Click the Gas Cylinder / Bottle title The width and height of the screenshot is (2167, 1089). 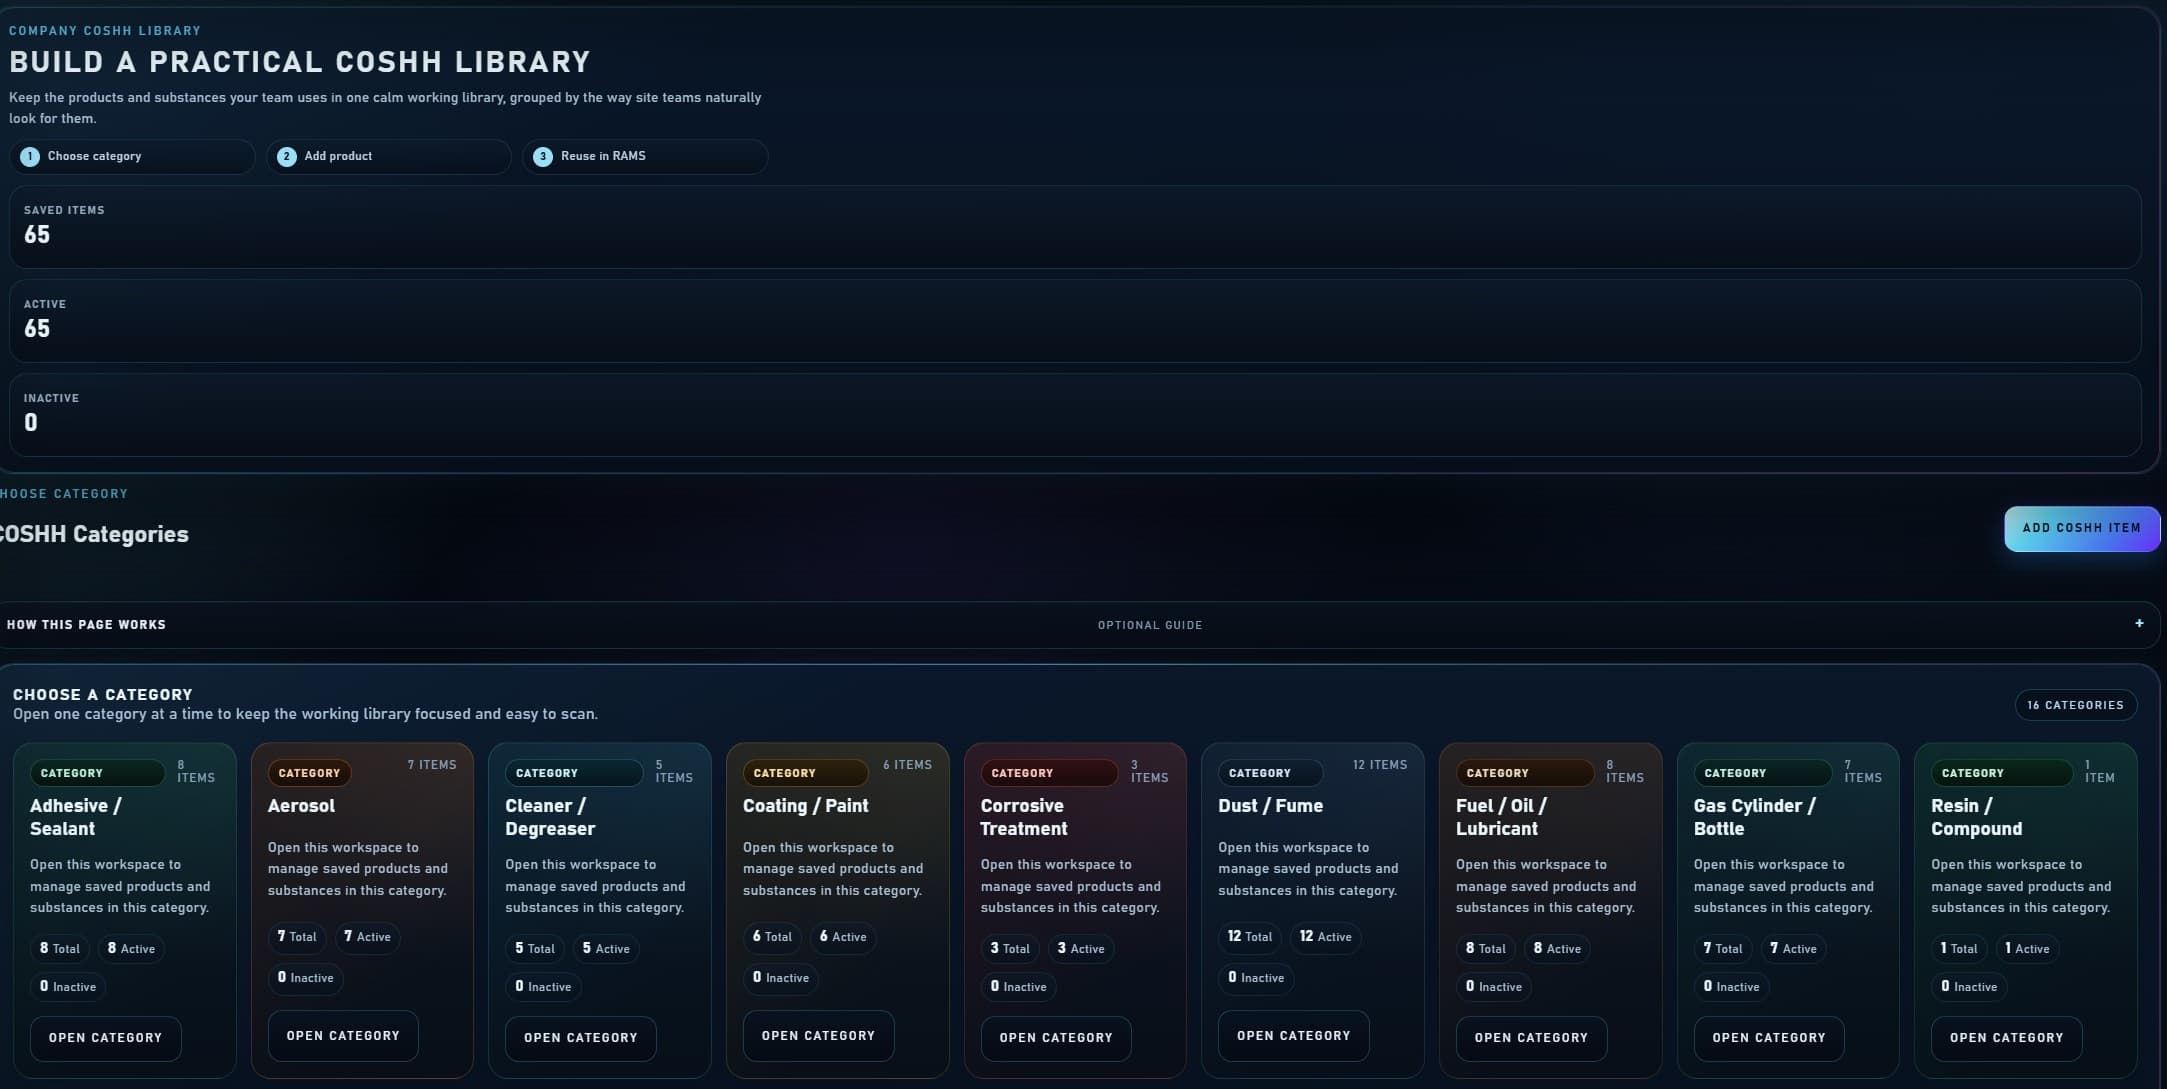pyautogui.click(x=1754, y=817)
